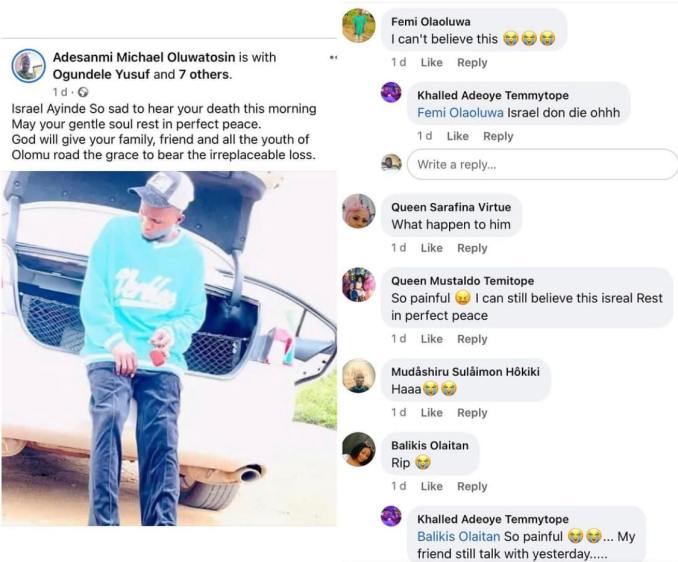Open Femi Olaoluwa's avatar
Viewport: 678px width, 562px height.
(359, 26)
